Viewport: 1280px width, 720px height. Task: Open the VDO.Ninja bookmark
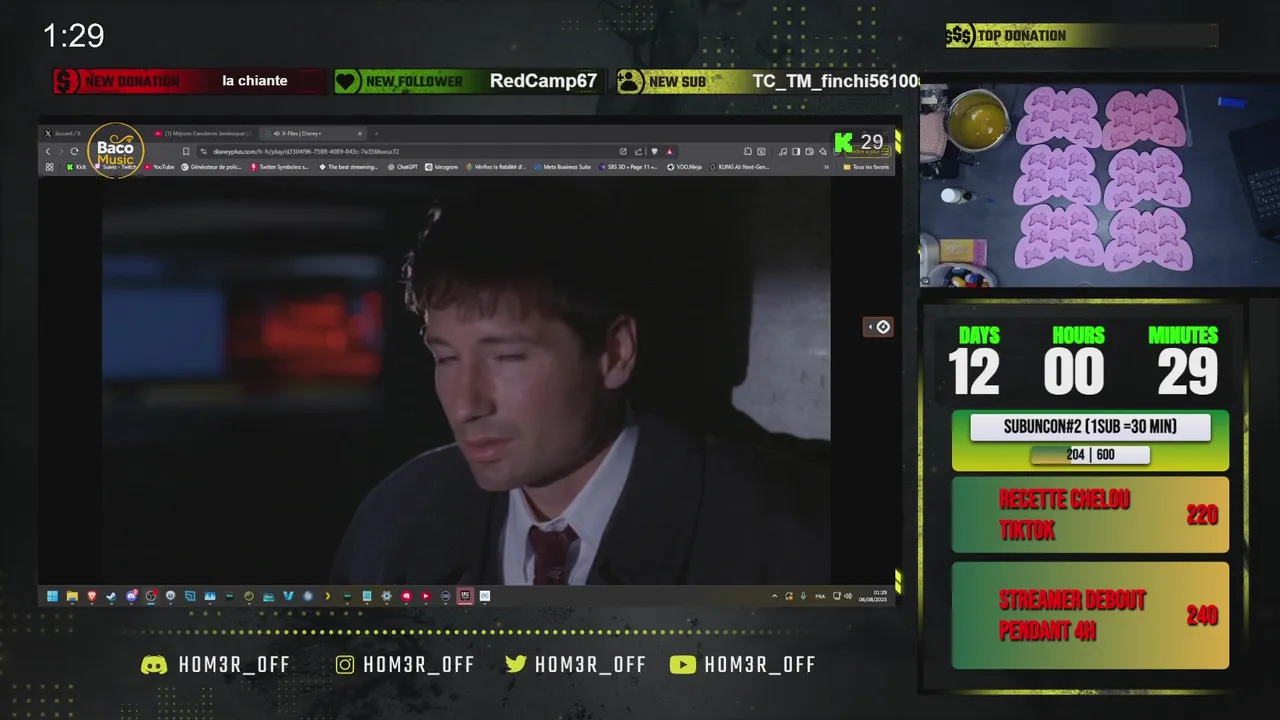[x=685, y=167]
